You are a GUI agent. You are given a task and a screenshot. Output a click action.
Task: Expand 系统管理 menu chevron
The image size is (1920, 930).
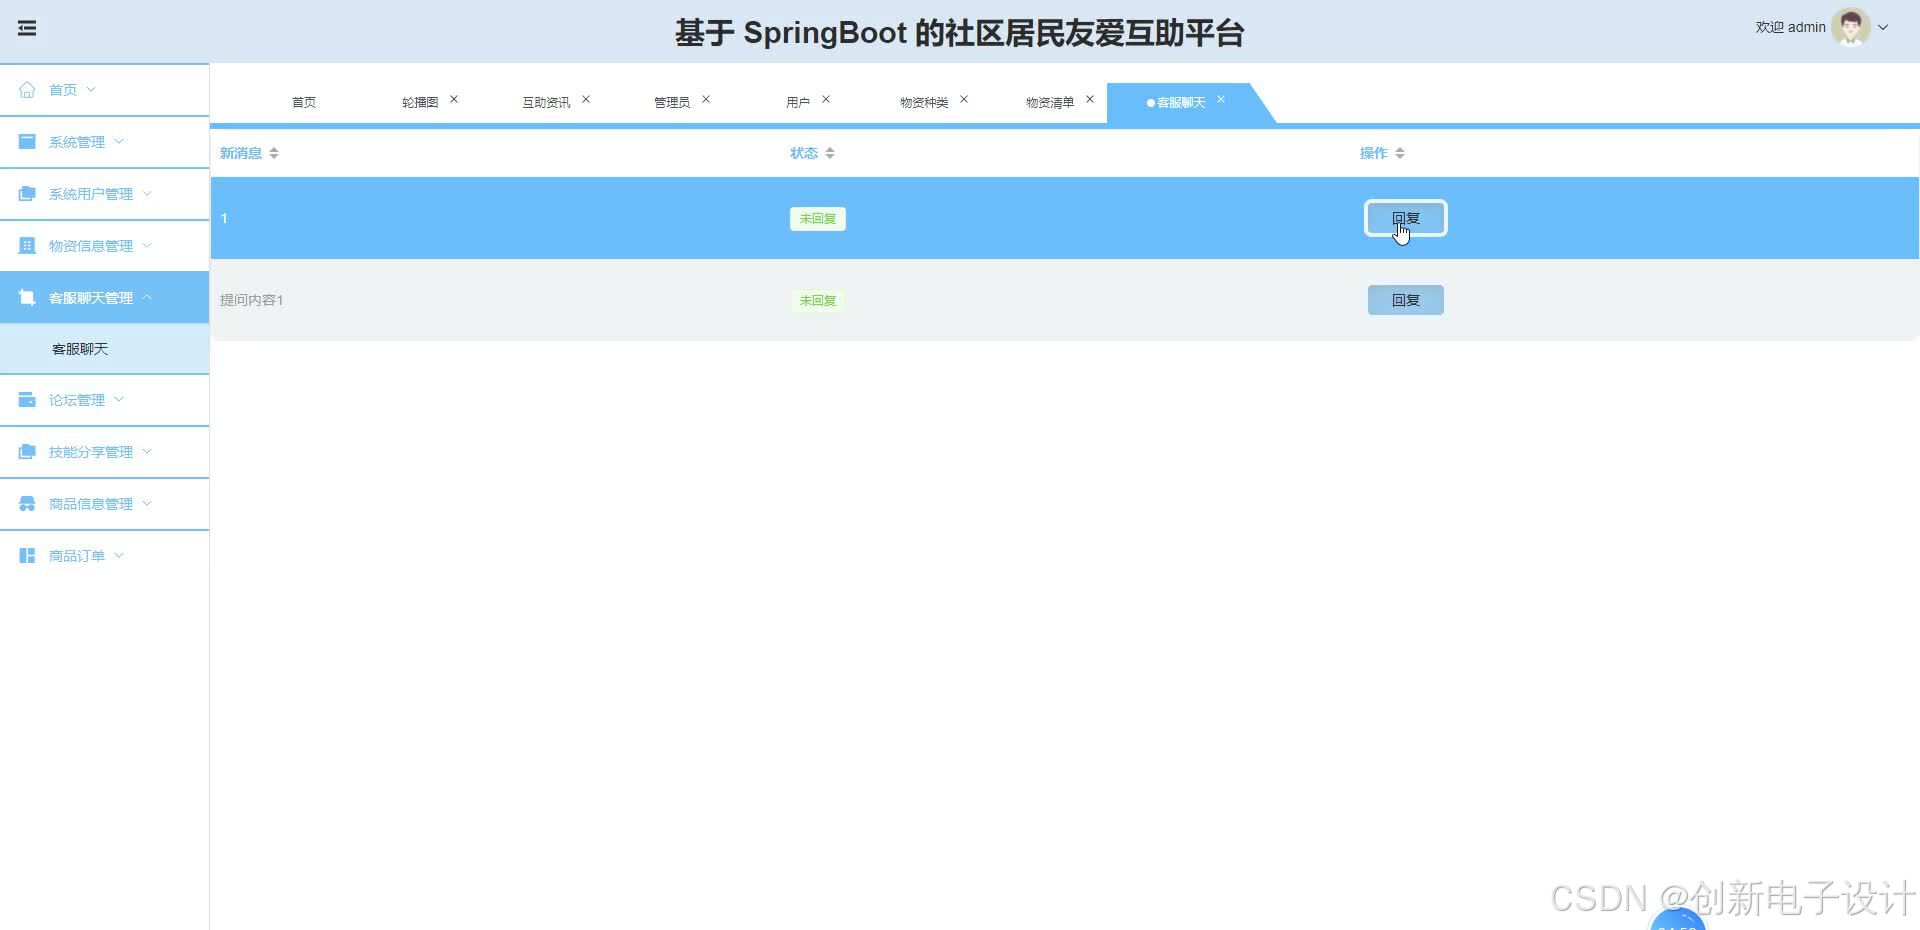(119, 141)
